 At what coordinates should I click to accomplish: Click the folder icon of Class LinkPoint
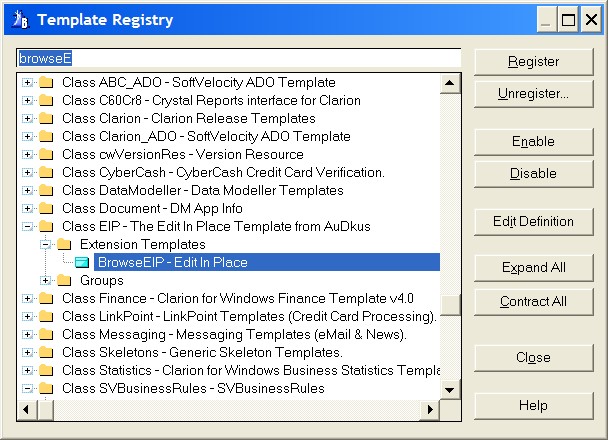(46, 316)
